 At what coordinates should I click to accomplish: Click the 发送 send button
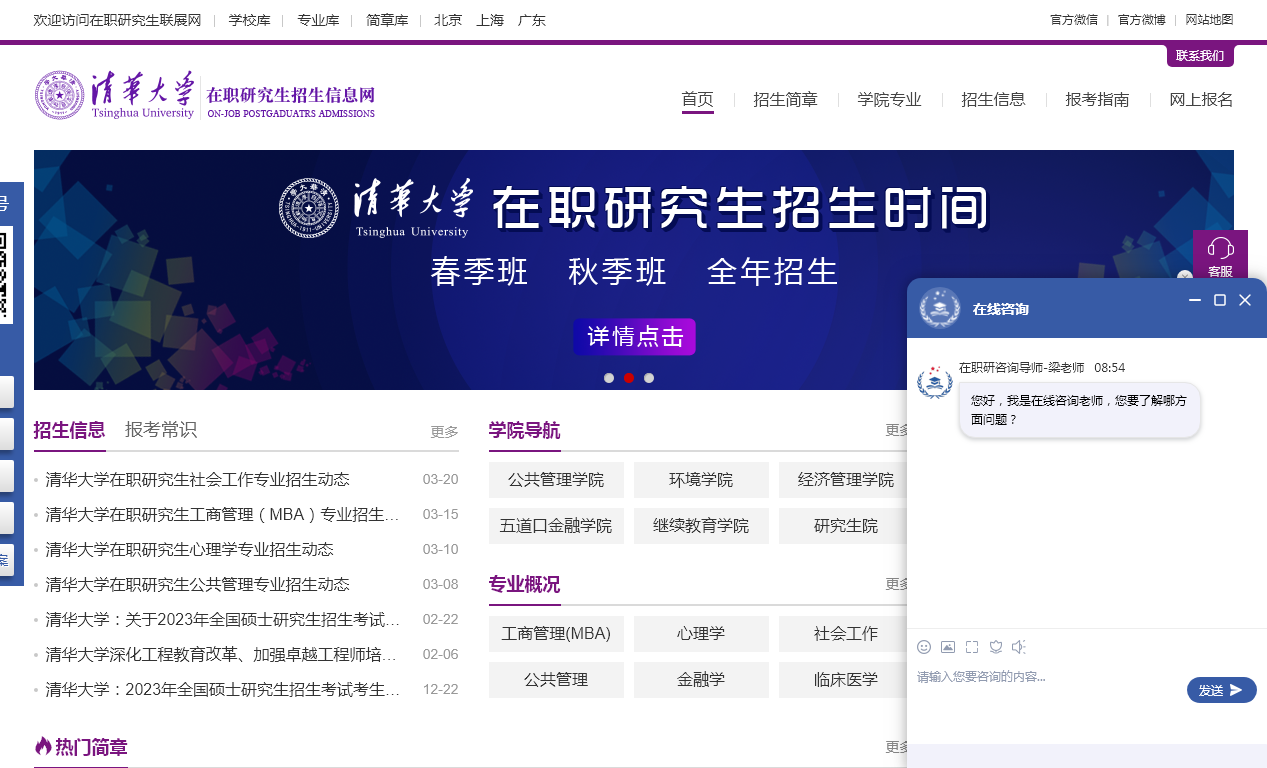click(x=1221, y=689)
